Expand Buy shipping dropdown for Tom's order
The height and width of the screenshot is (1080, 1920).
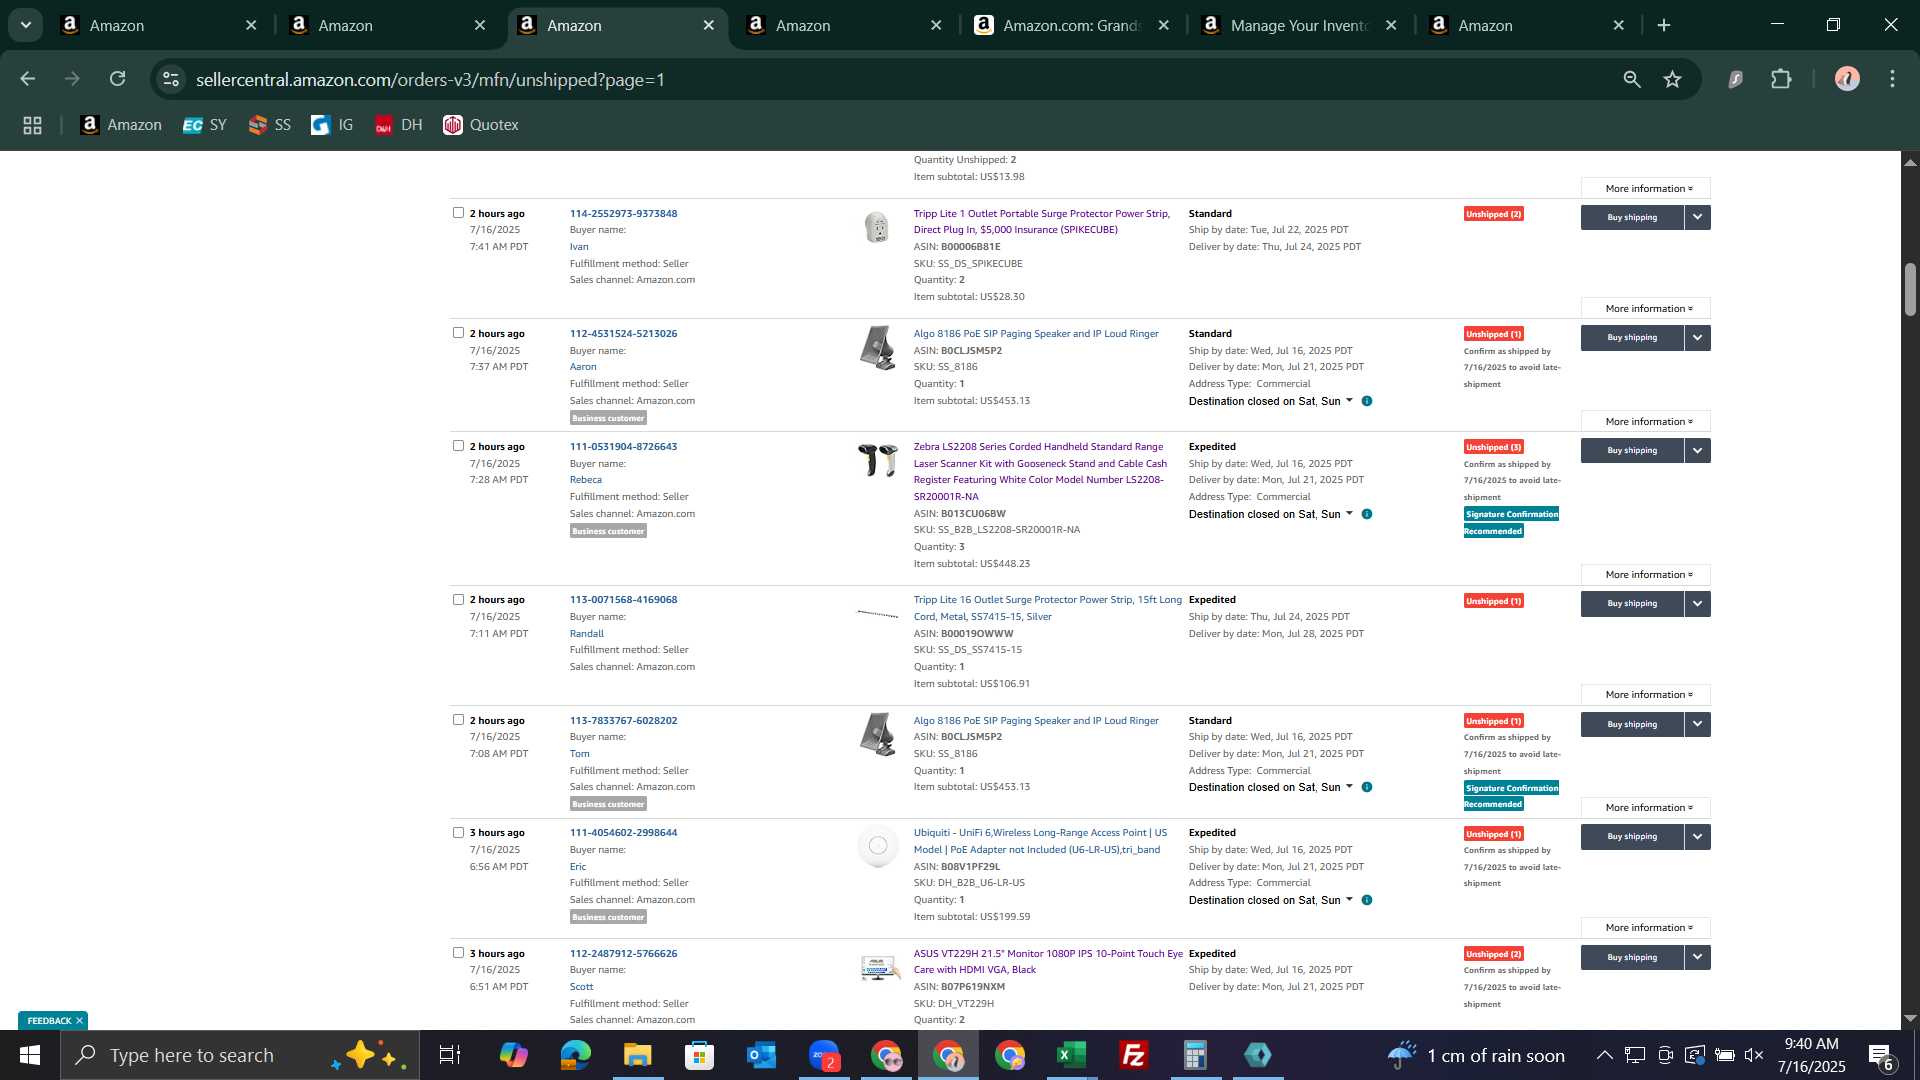[1697, 724]
